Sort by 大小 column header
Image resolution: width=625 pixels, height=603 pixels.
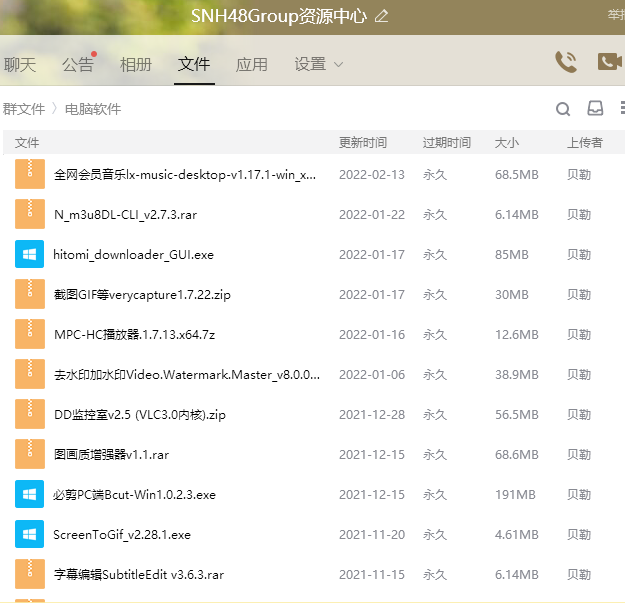[507, 142]
